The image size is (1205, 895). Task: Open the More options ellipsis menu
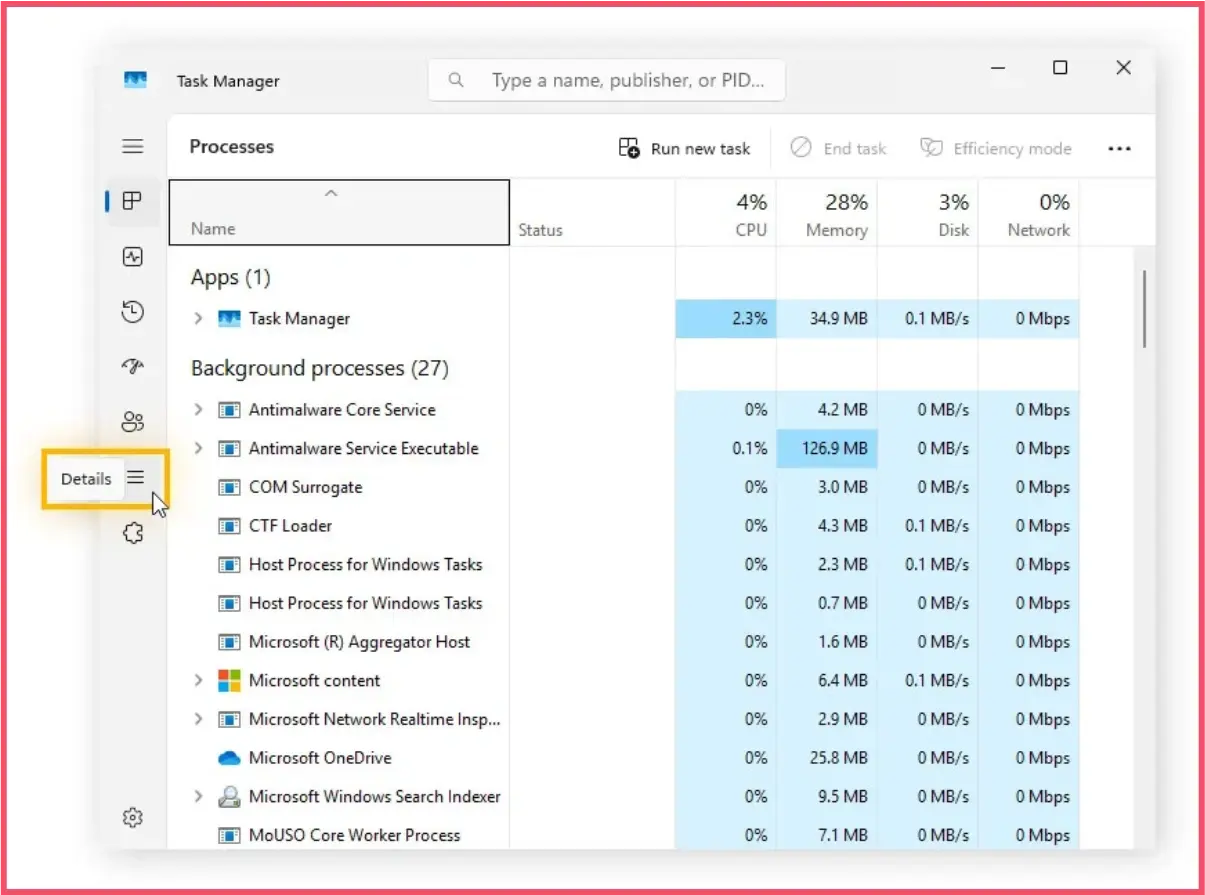(1119, 147)
